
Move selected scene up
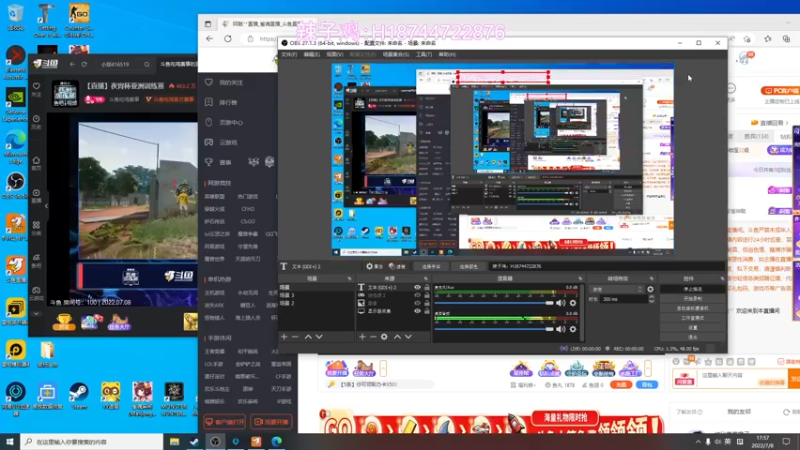coord(308,337)
